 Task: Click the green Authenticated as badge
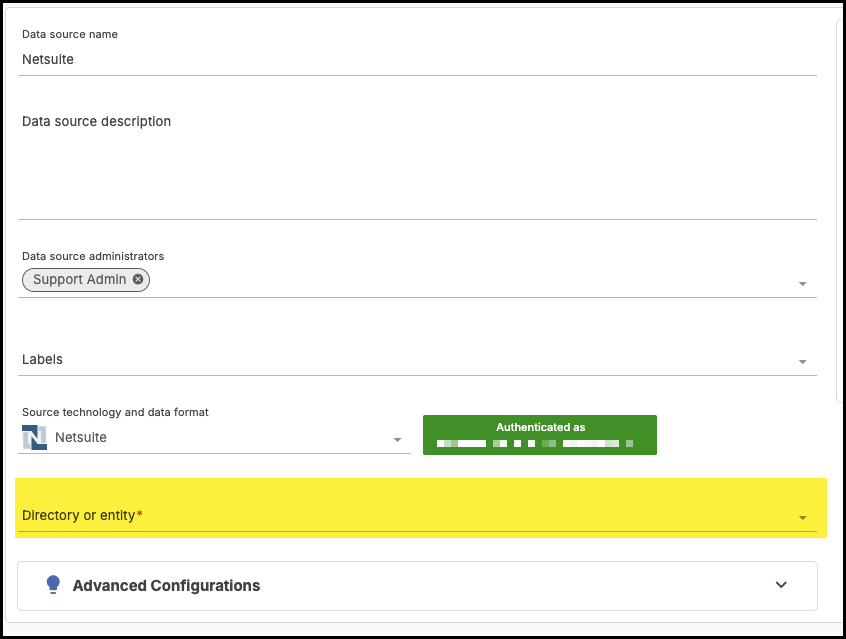point(540,434)
